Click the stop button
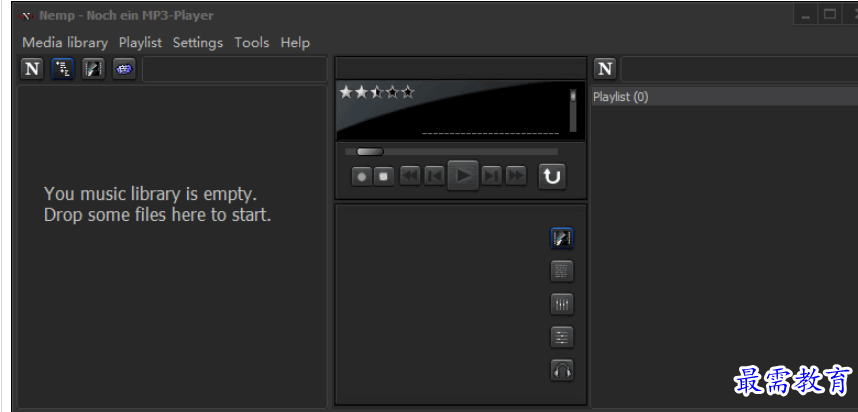This screenshot has height=412, width=858. [384, 177]
